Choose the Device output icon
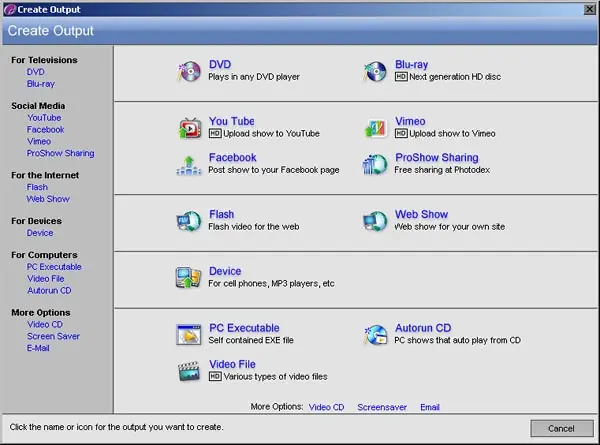 coord(188,277)
